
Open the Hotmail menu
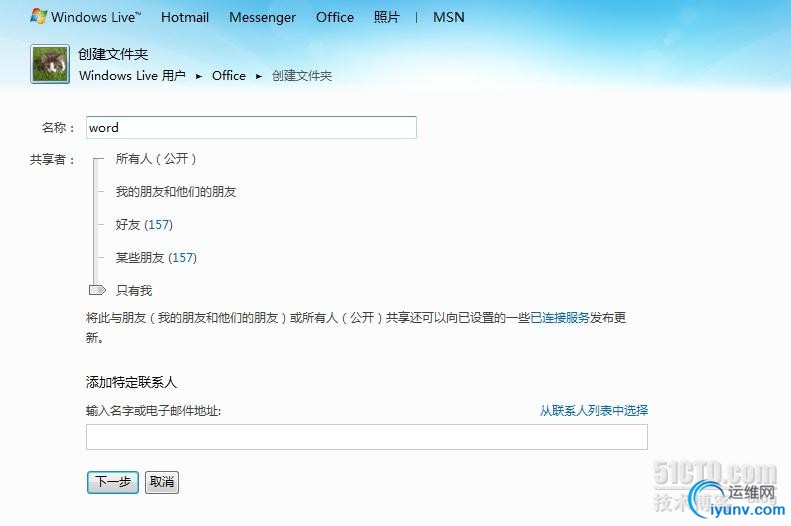click(x=185, y=17)
